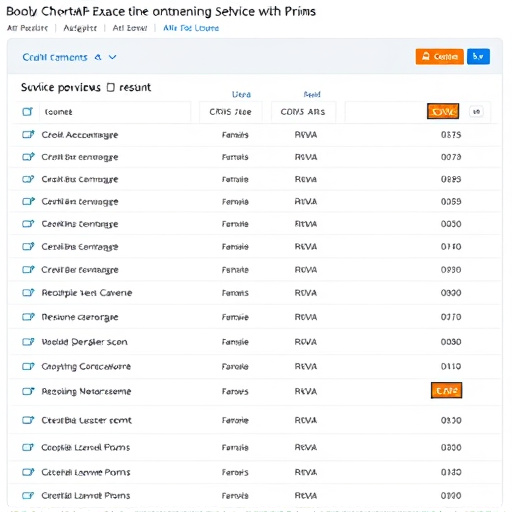Select the Cteehal Larwve Pams row name
This screenshot has height=512, width=512.
86,472
